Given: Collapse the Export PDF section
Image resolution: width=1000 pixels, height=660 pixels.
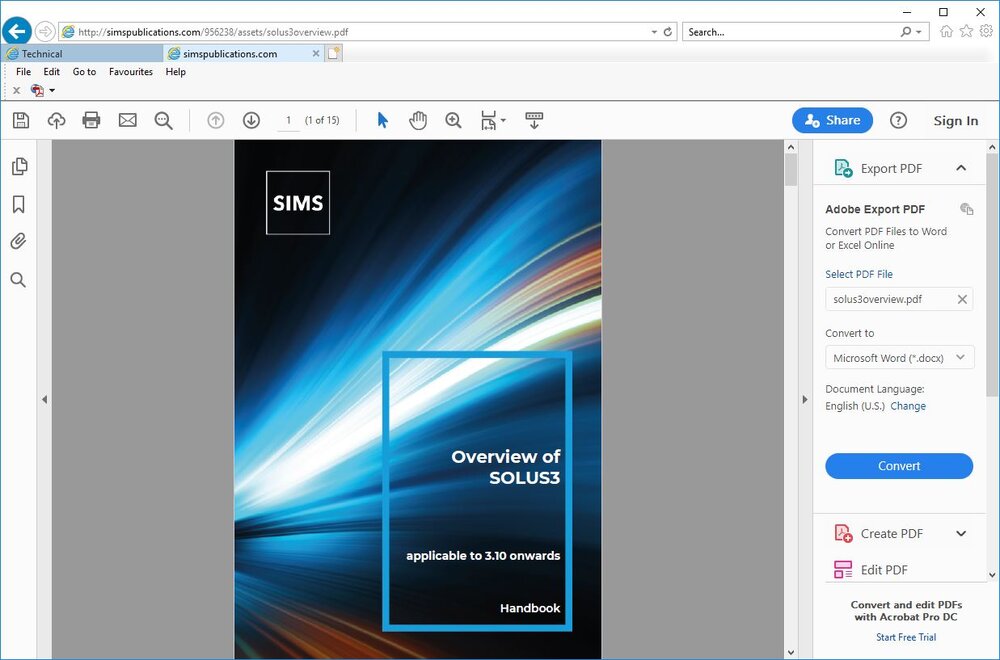Looking at the screenshot, I should click(961, 168).
